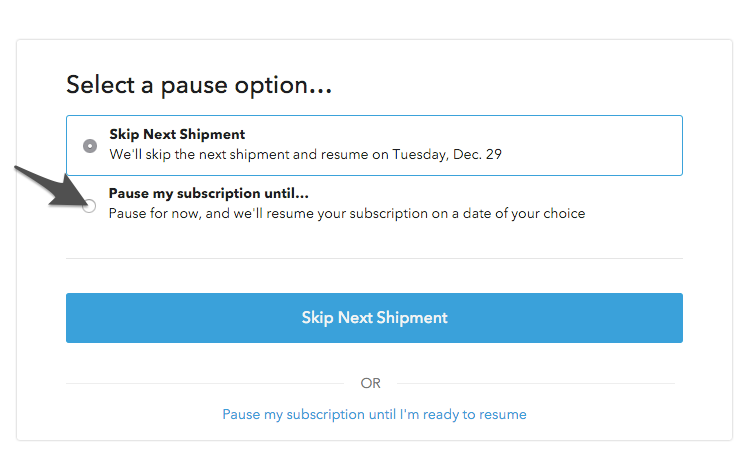Click the horizontal divider line right of "OR"

pos(536,383)
